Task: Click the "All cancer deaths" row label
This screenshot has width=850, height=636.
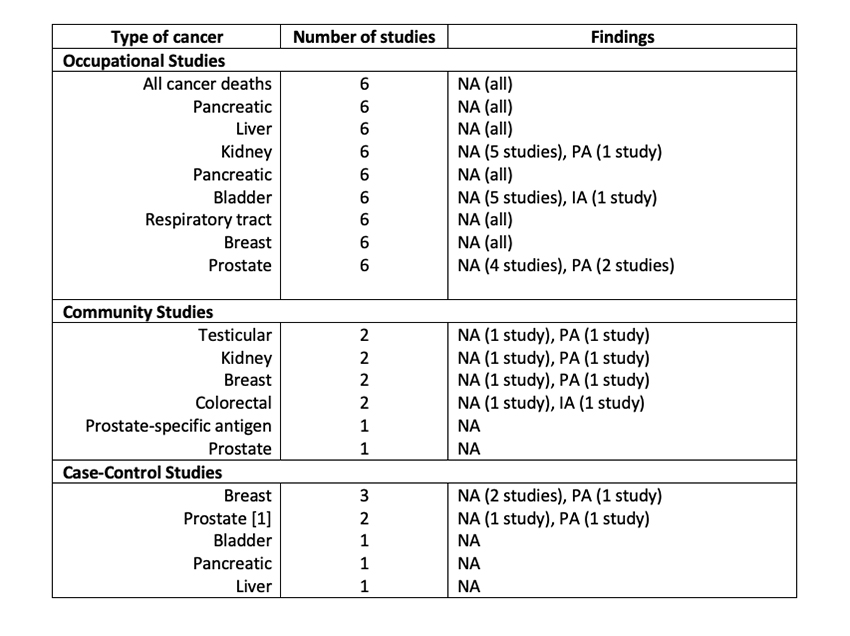Action: coord(207,83)
